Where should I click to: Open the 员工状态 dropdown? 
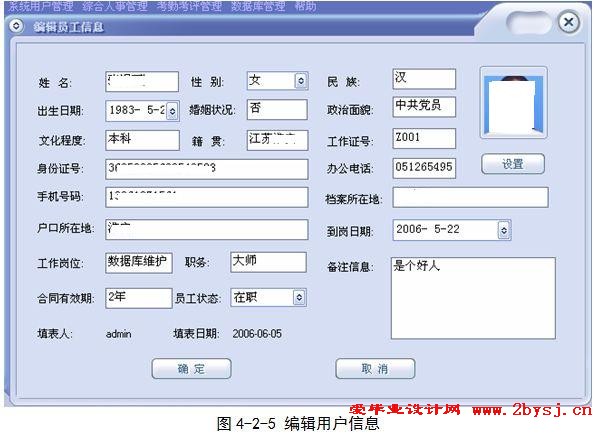299,297
